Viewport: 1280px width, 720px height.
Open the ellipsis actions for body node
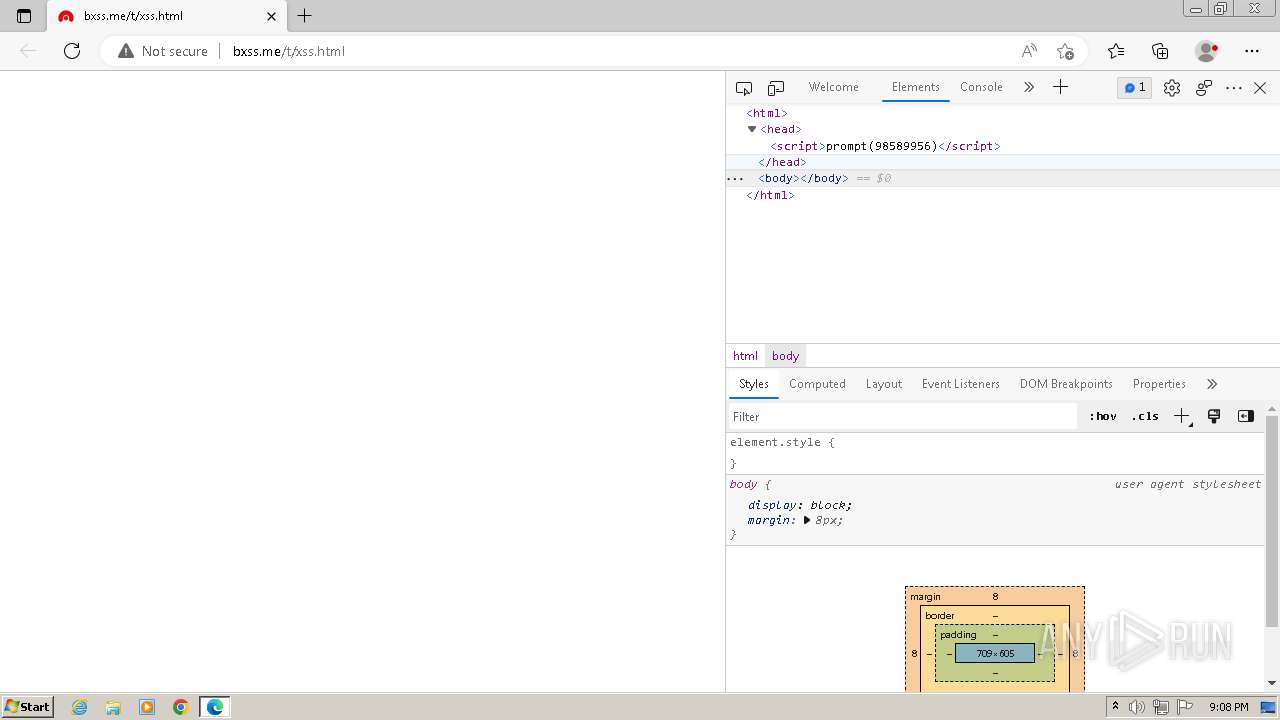click(735, 178)
